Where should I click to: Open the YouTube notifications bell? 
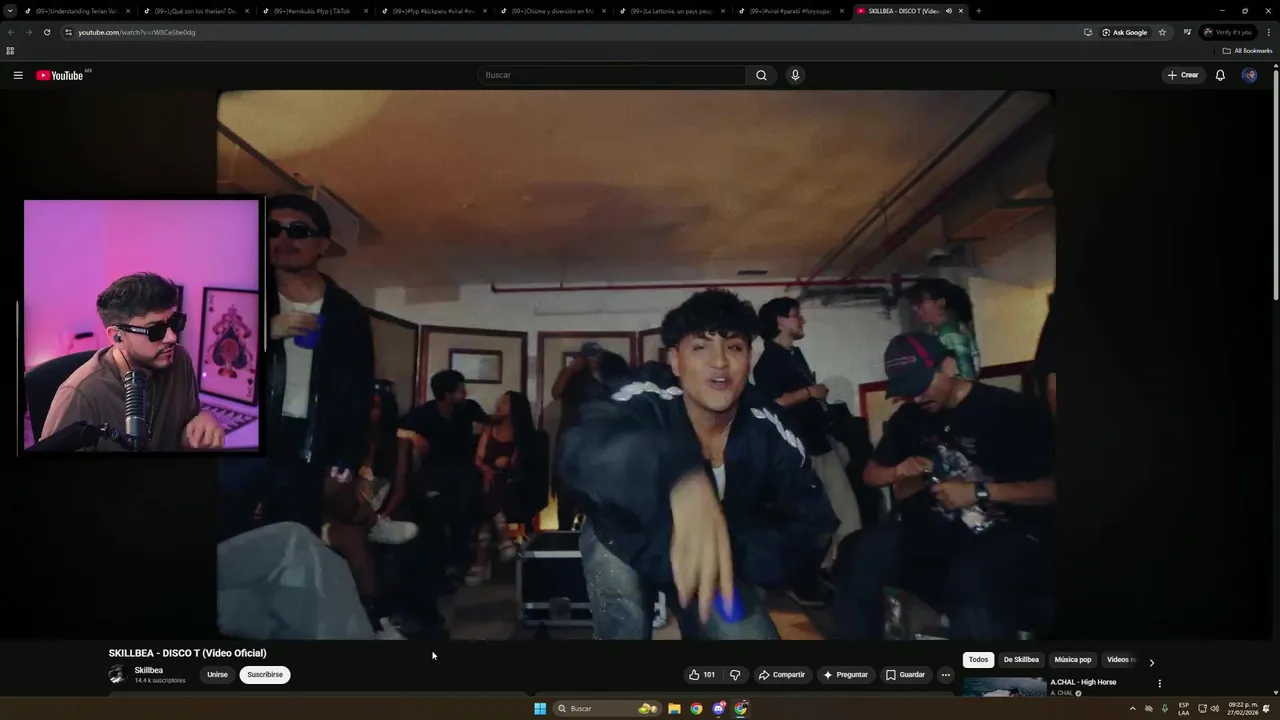(1220, 75)
